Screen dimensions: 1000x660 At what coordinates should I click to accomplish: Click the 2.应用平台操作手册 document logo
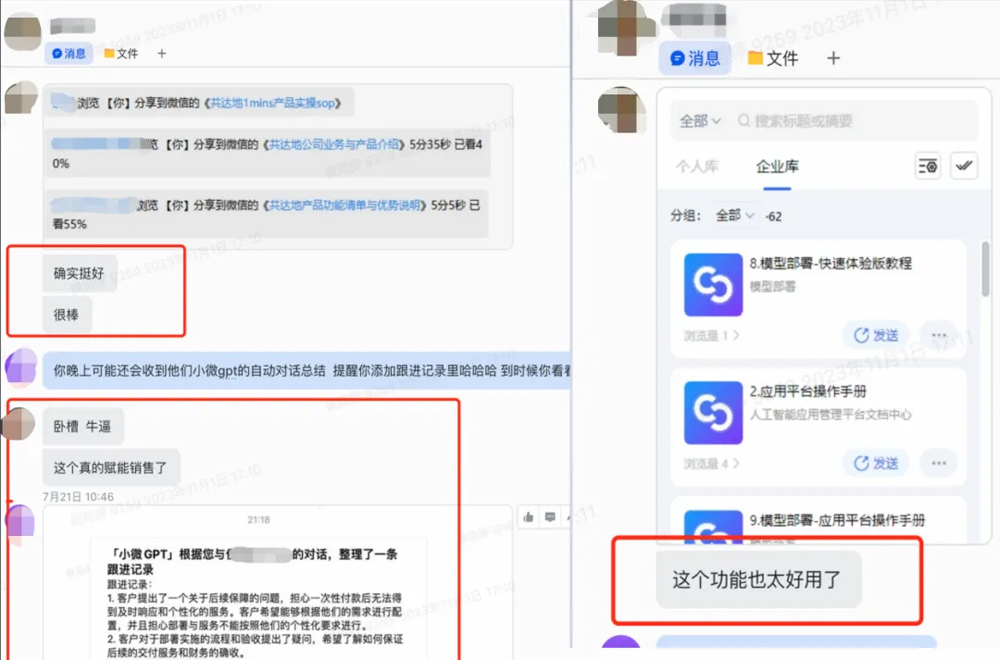click(713, 413)
